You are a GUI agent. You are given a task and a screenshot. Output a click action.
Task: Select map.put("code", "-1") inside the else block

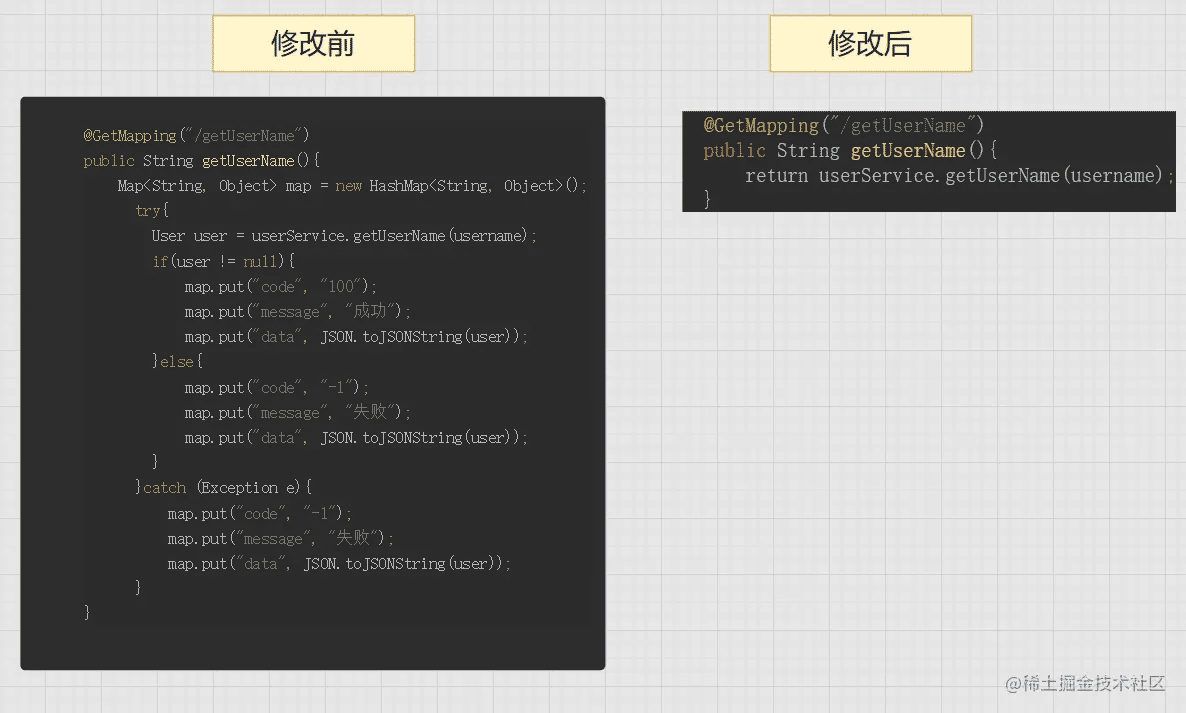[277, 388]
